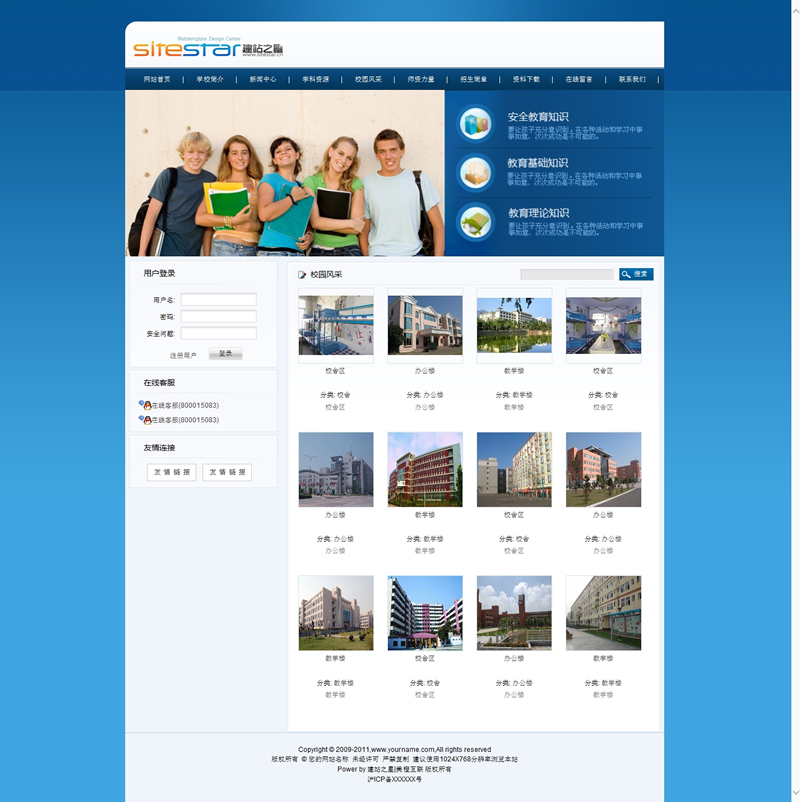Open the 新闻中心 navigation item

263,79
